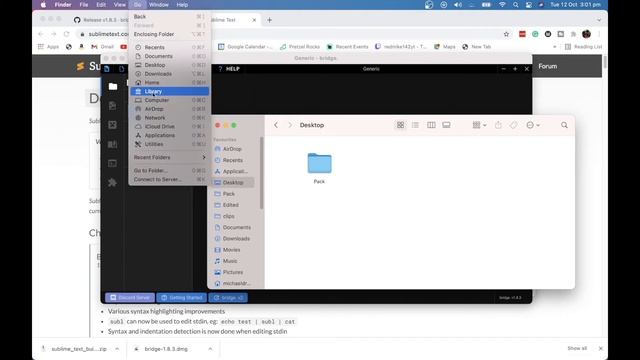Viewport: 640px width, 360px height.
Task: Choose Utilities from the Go menu
Action: point(169,144)
